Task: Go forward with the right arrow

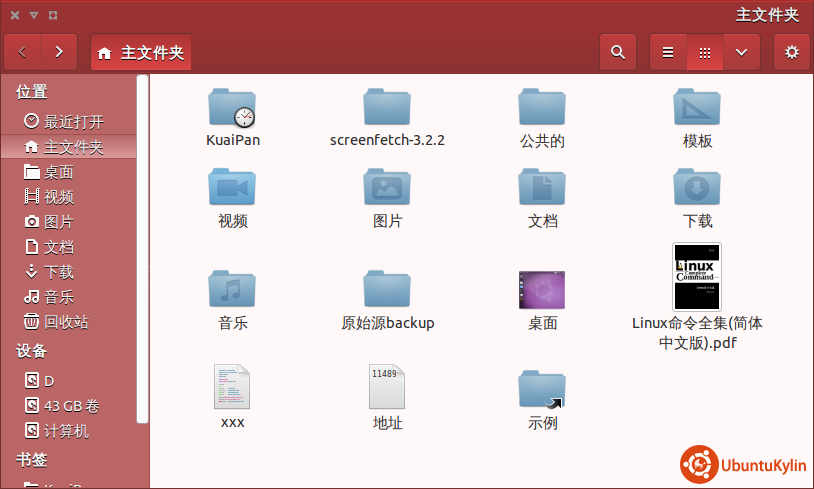Action: 59,52
